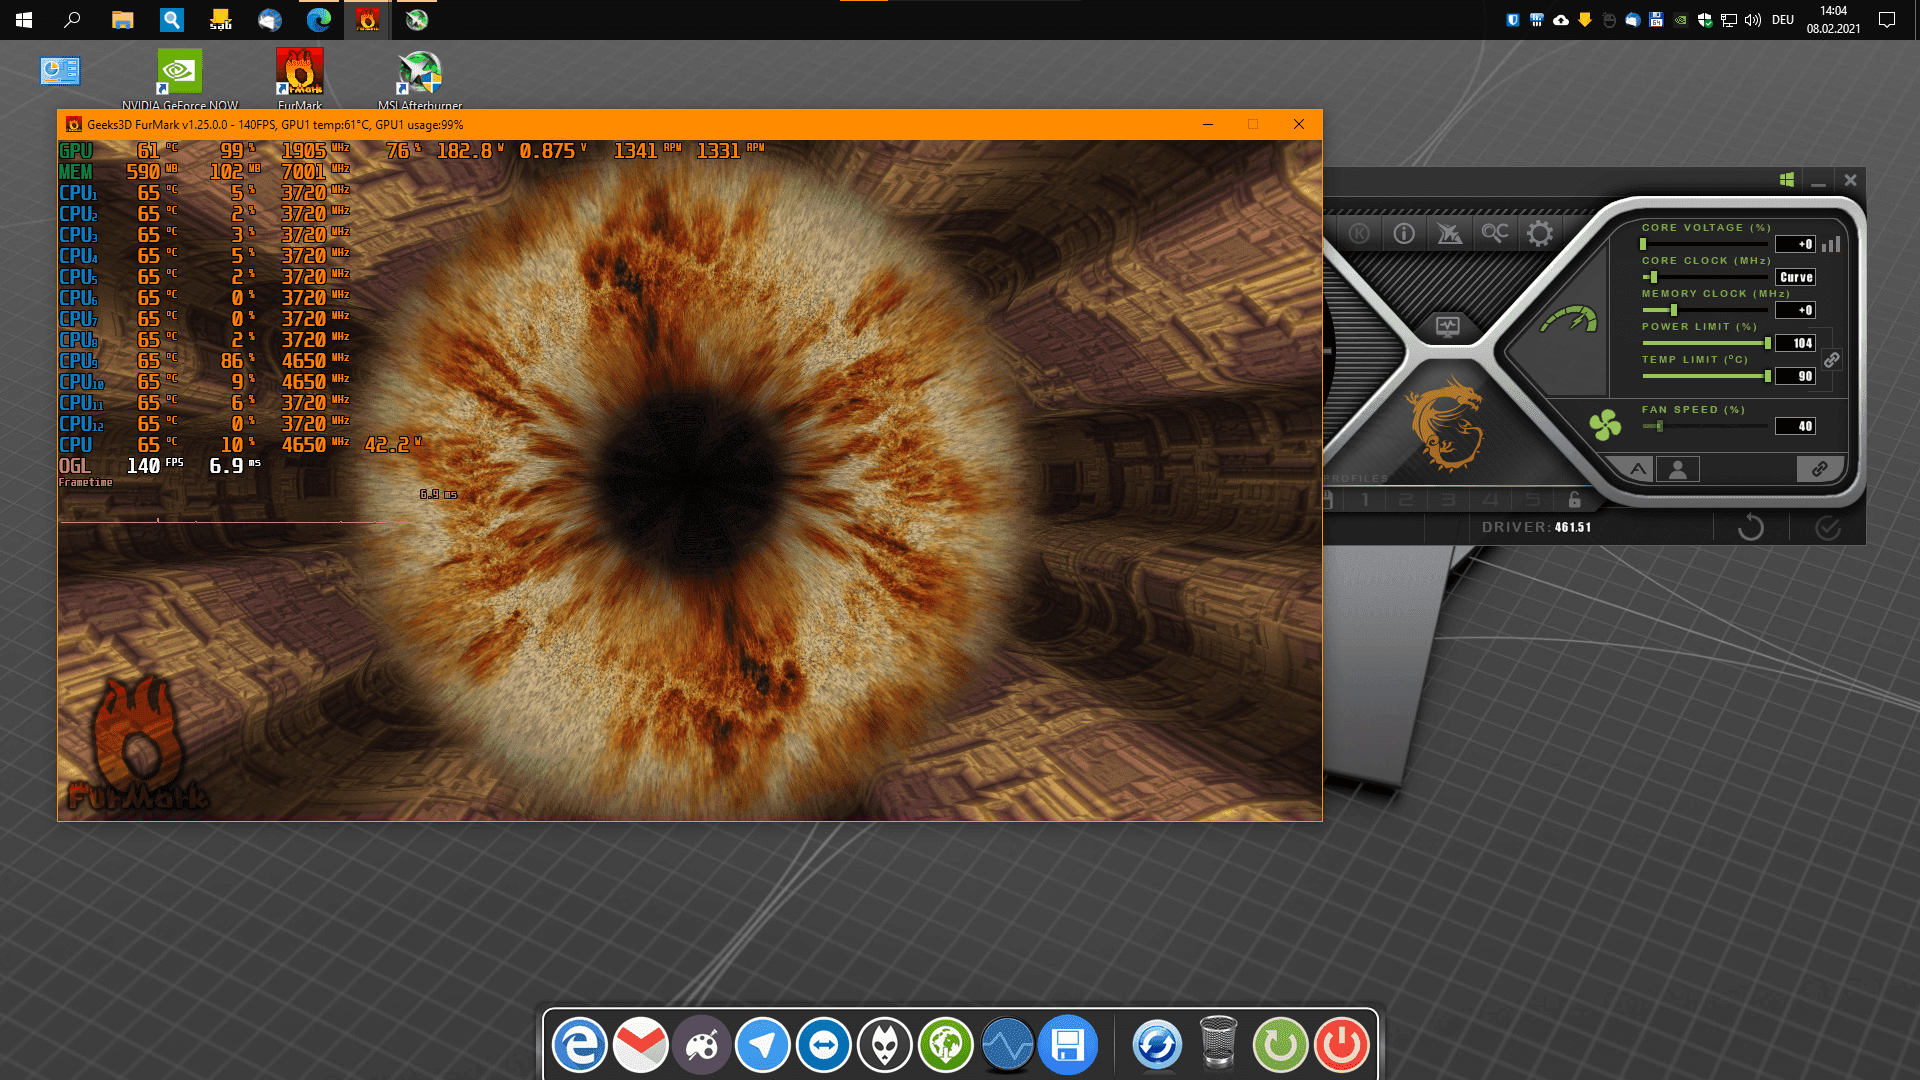This screenshot has height=1080, width=1920.
Task: Click the Core Voltage value field
Action: point(1796,244)
